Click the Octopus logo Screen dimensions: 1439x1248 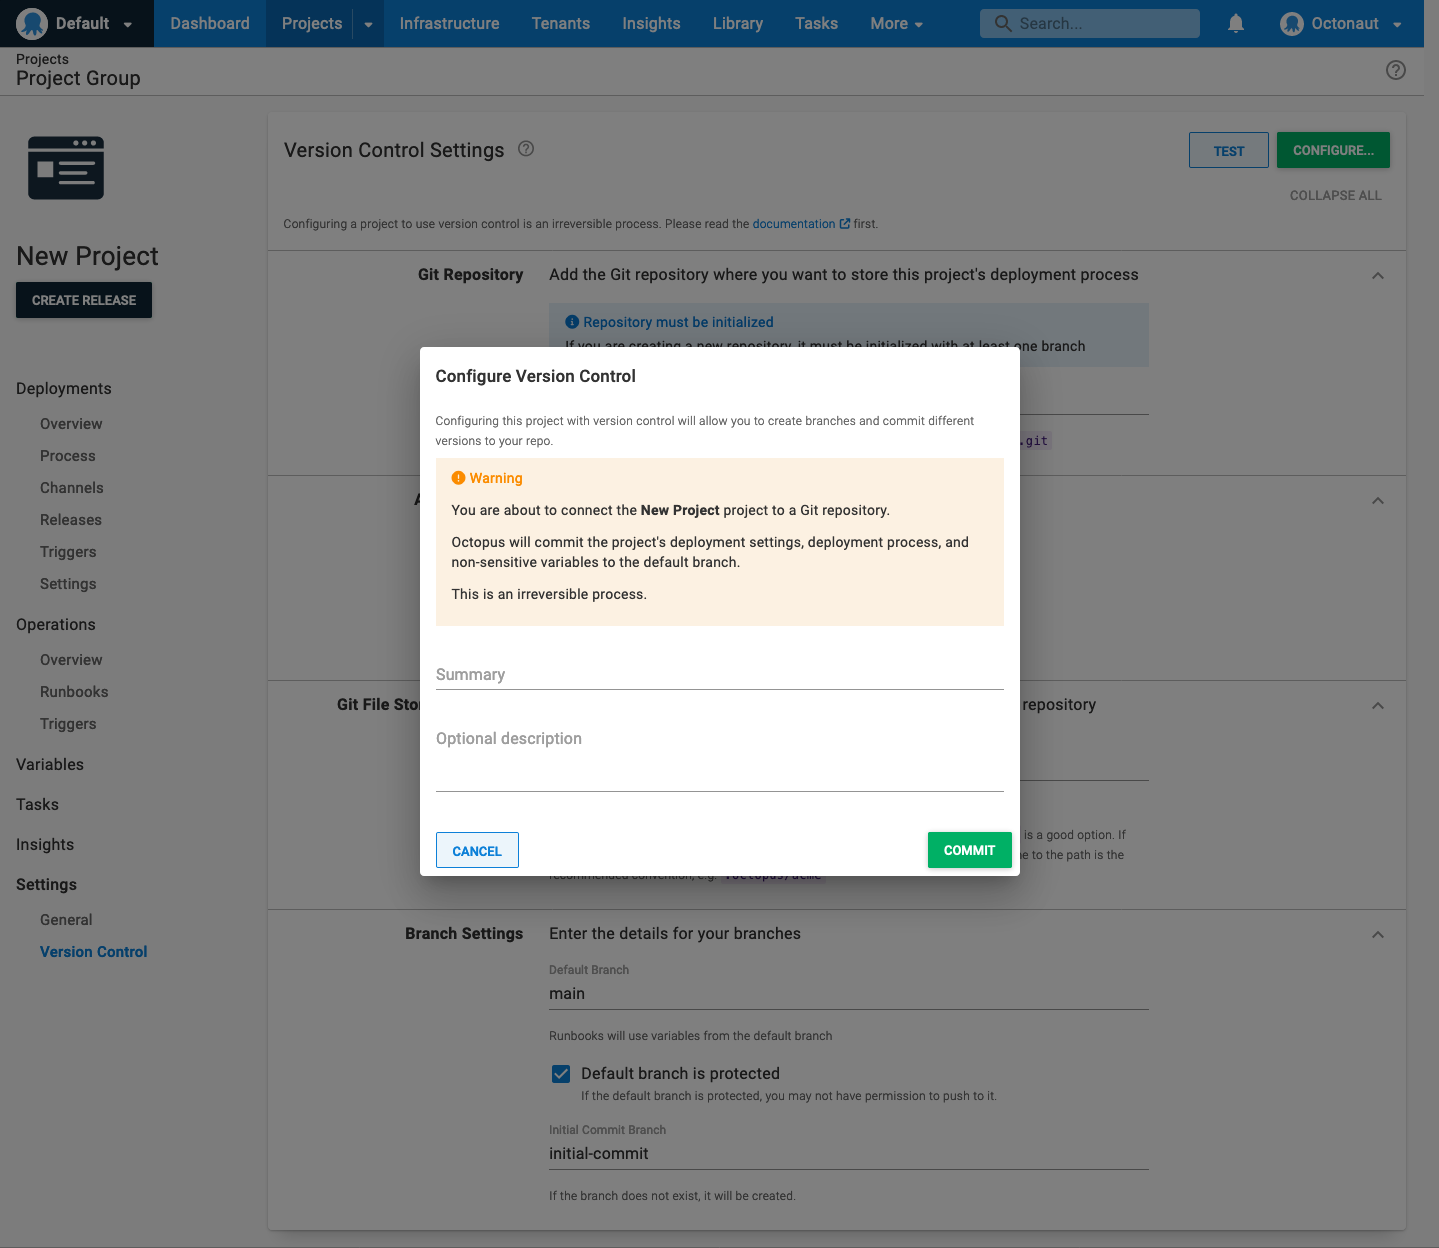(x=31, y=23)
